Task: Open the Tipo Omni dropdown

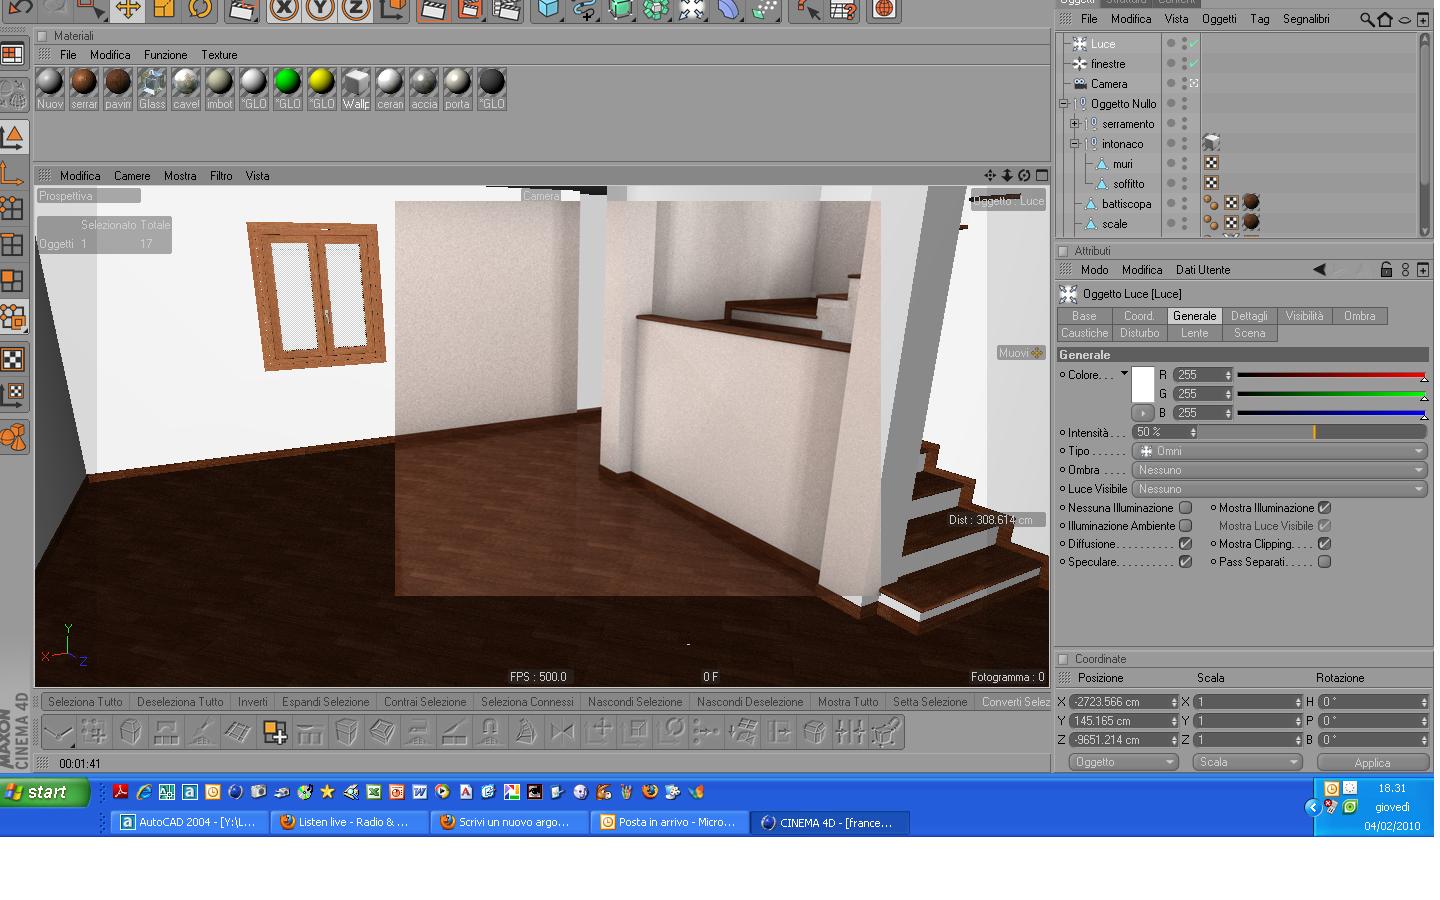Action: click(1280, 451)
